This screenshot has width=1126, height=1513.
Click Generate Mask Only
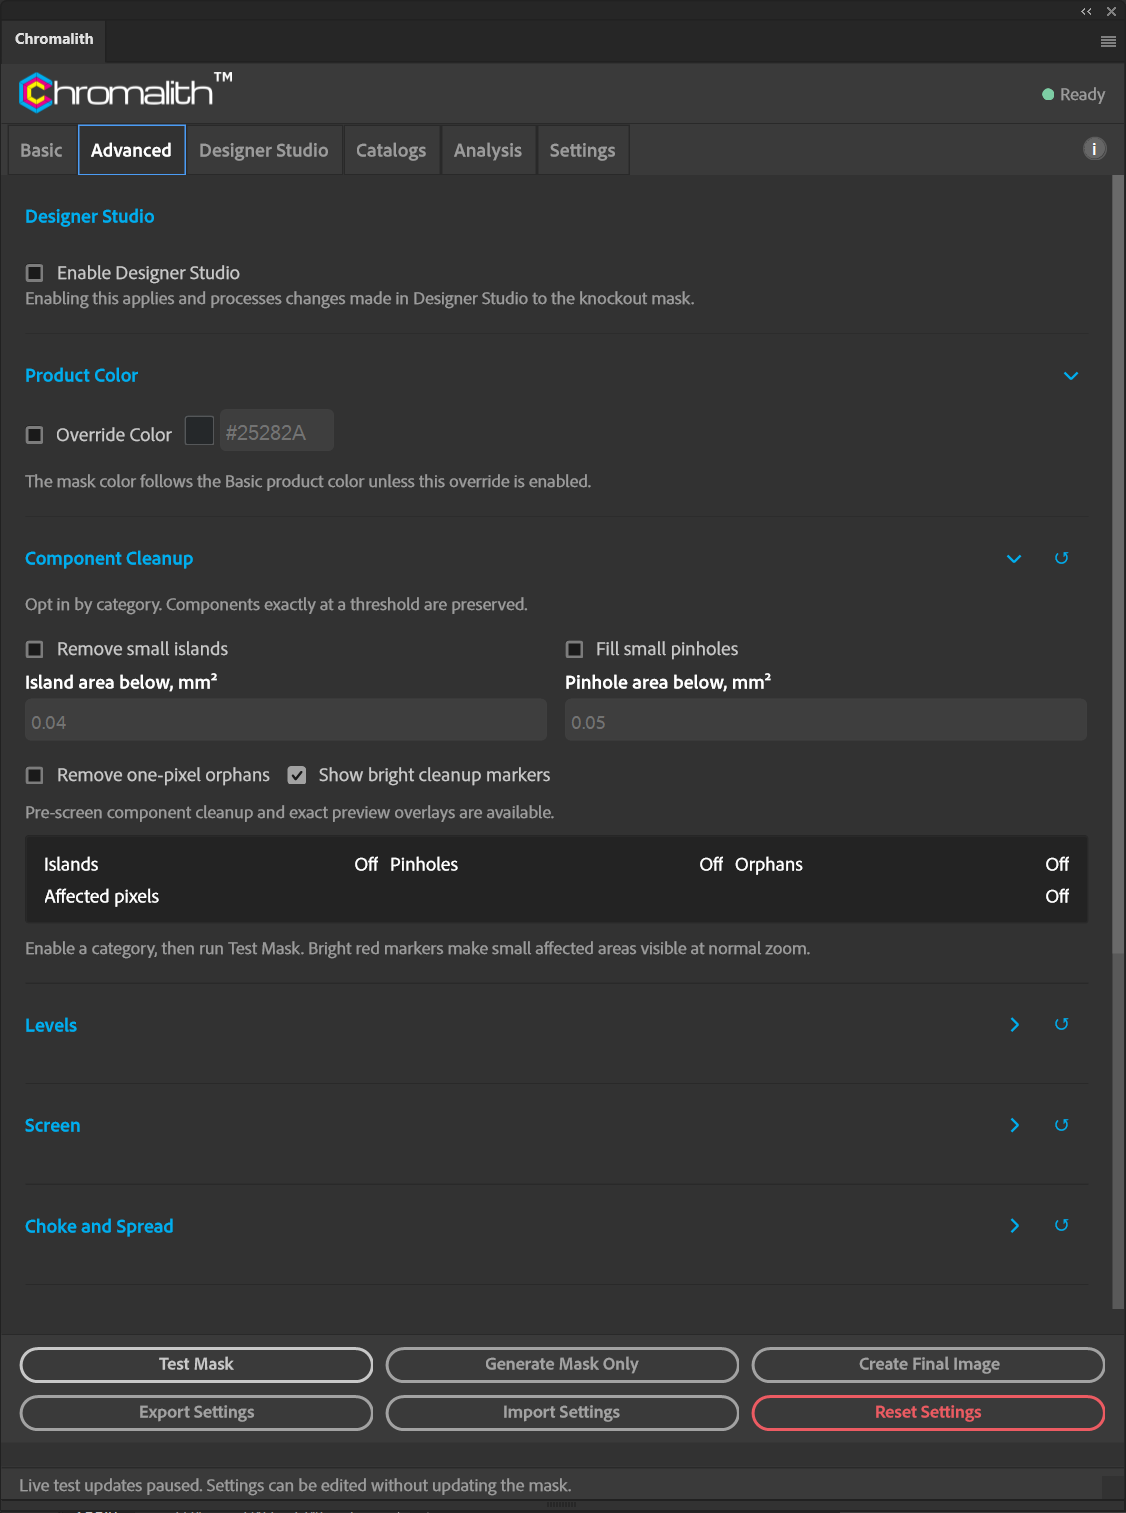(562, 1364)
